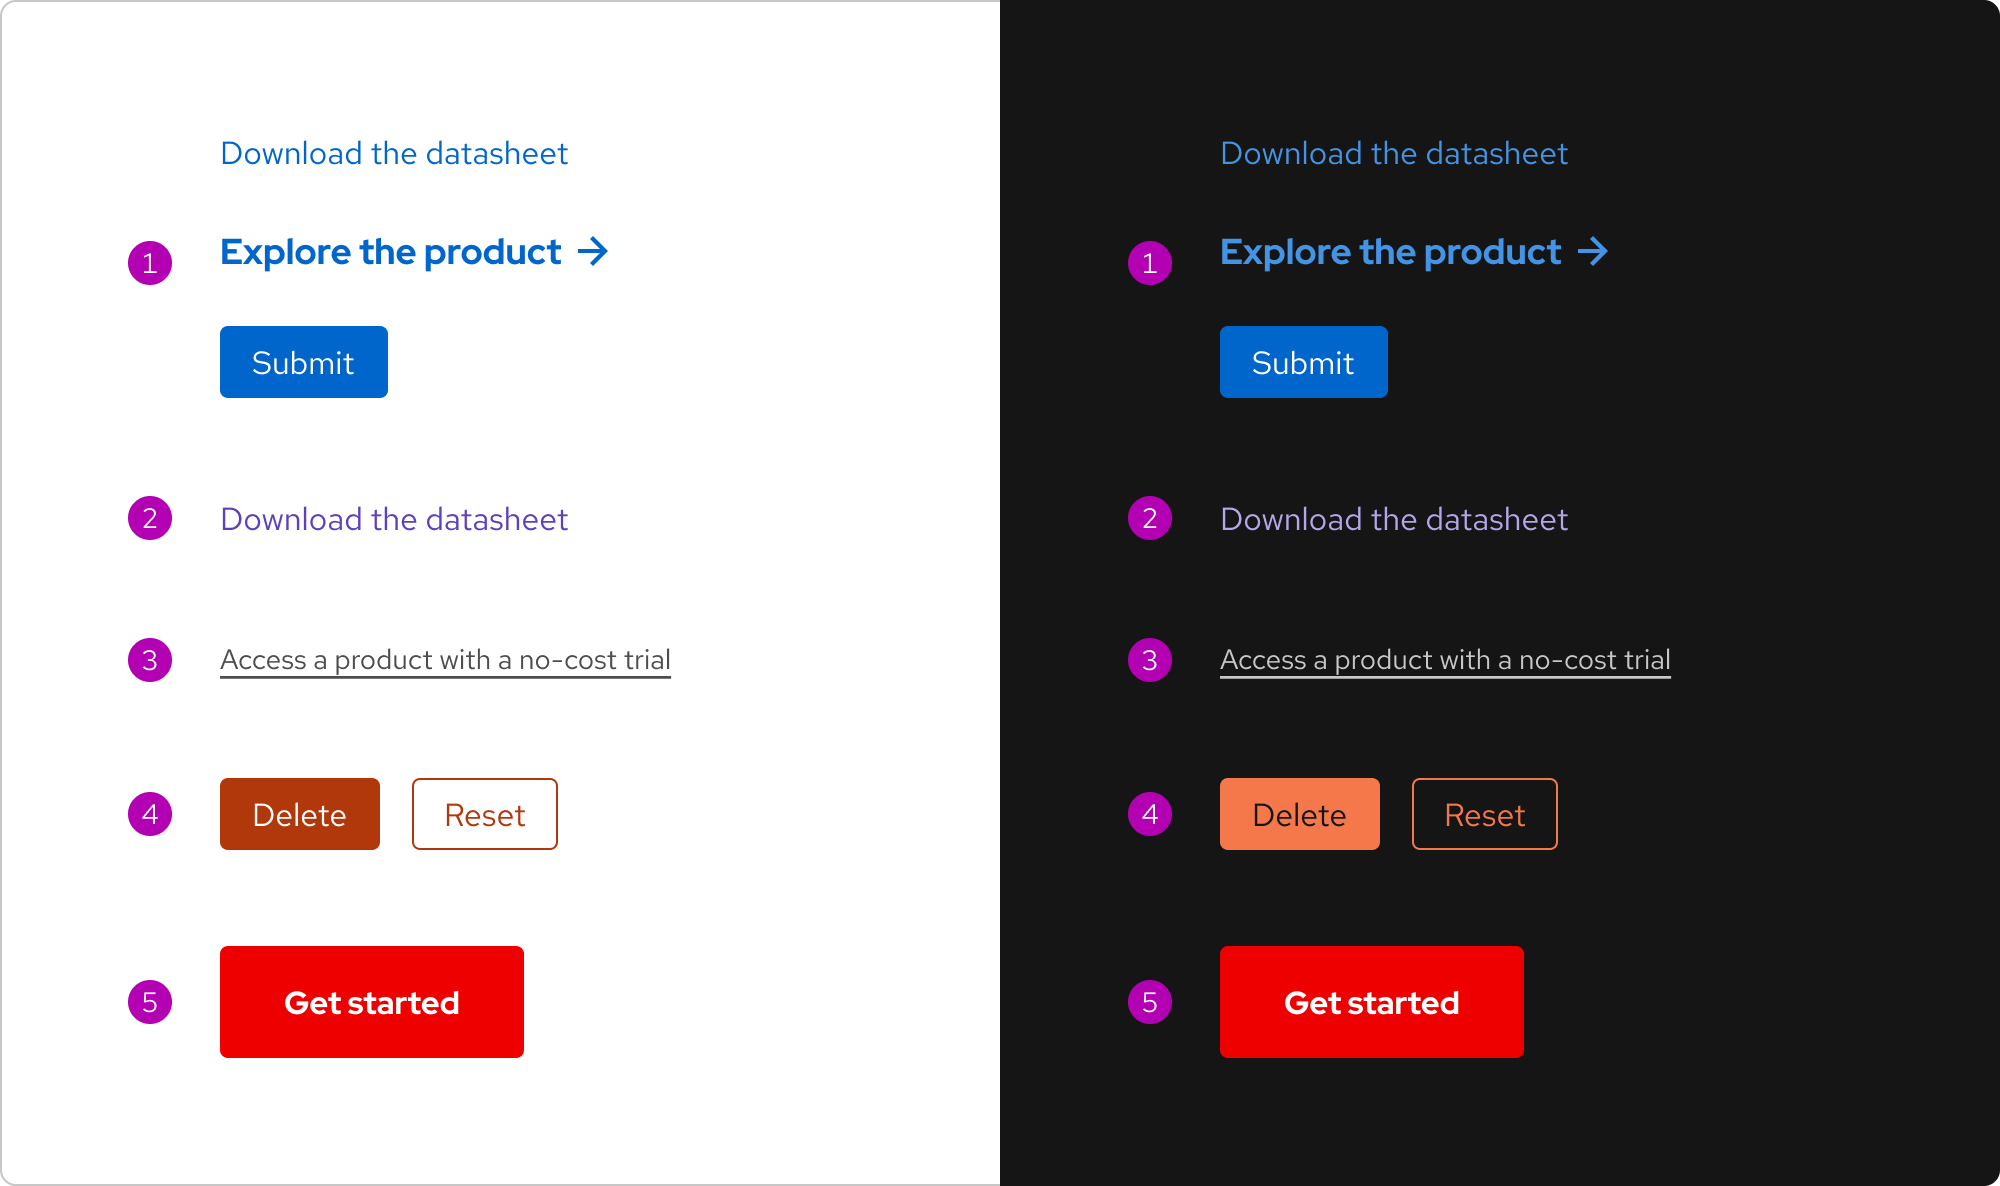The image size is (2000, 1186).
Task: Click the red Get started button on the light side
Action: point(371,1001)
